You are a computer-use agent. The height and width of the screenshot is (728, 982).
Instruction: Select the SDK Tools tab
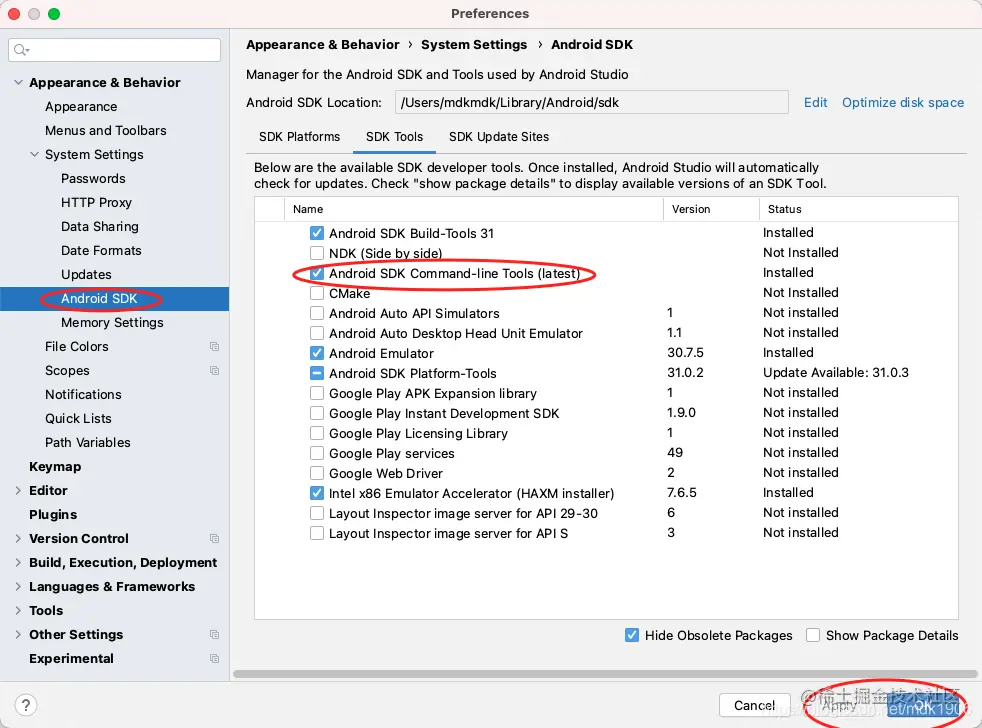(x=395, y=137)
